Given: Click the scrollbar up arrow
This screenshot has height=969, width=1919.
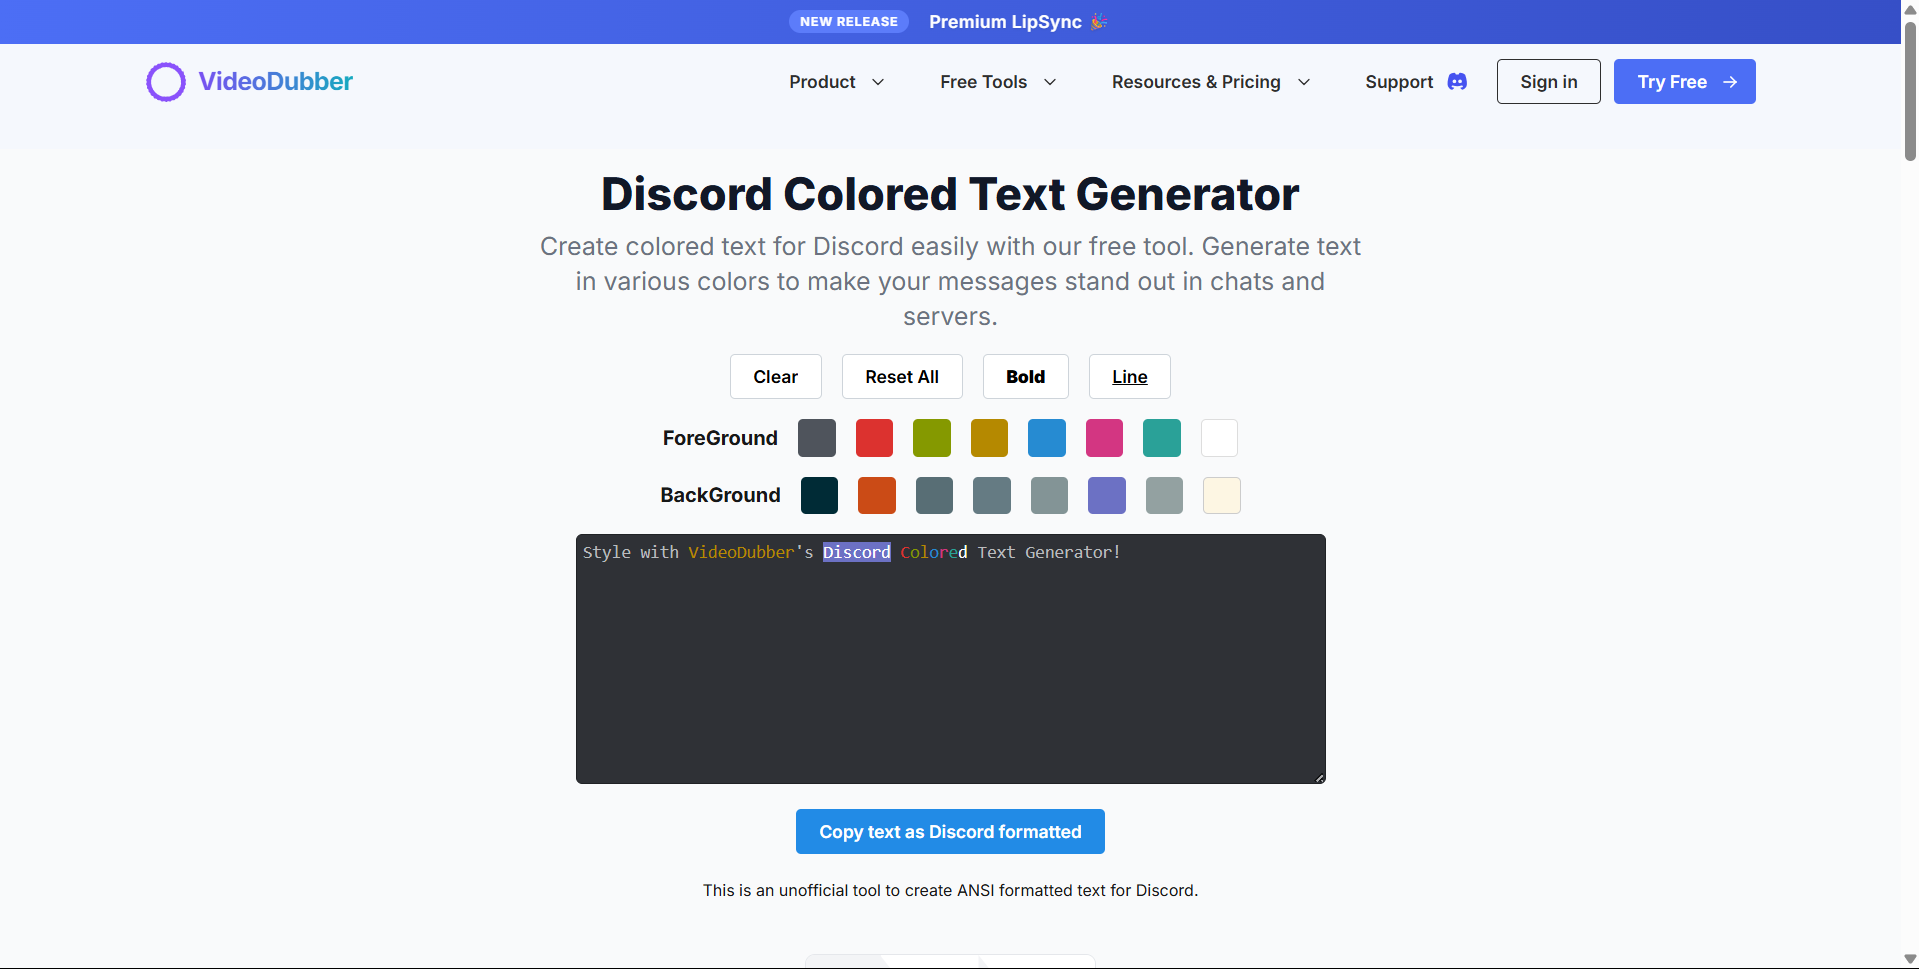Looking at the screenshot, I should (1910, 9).
